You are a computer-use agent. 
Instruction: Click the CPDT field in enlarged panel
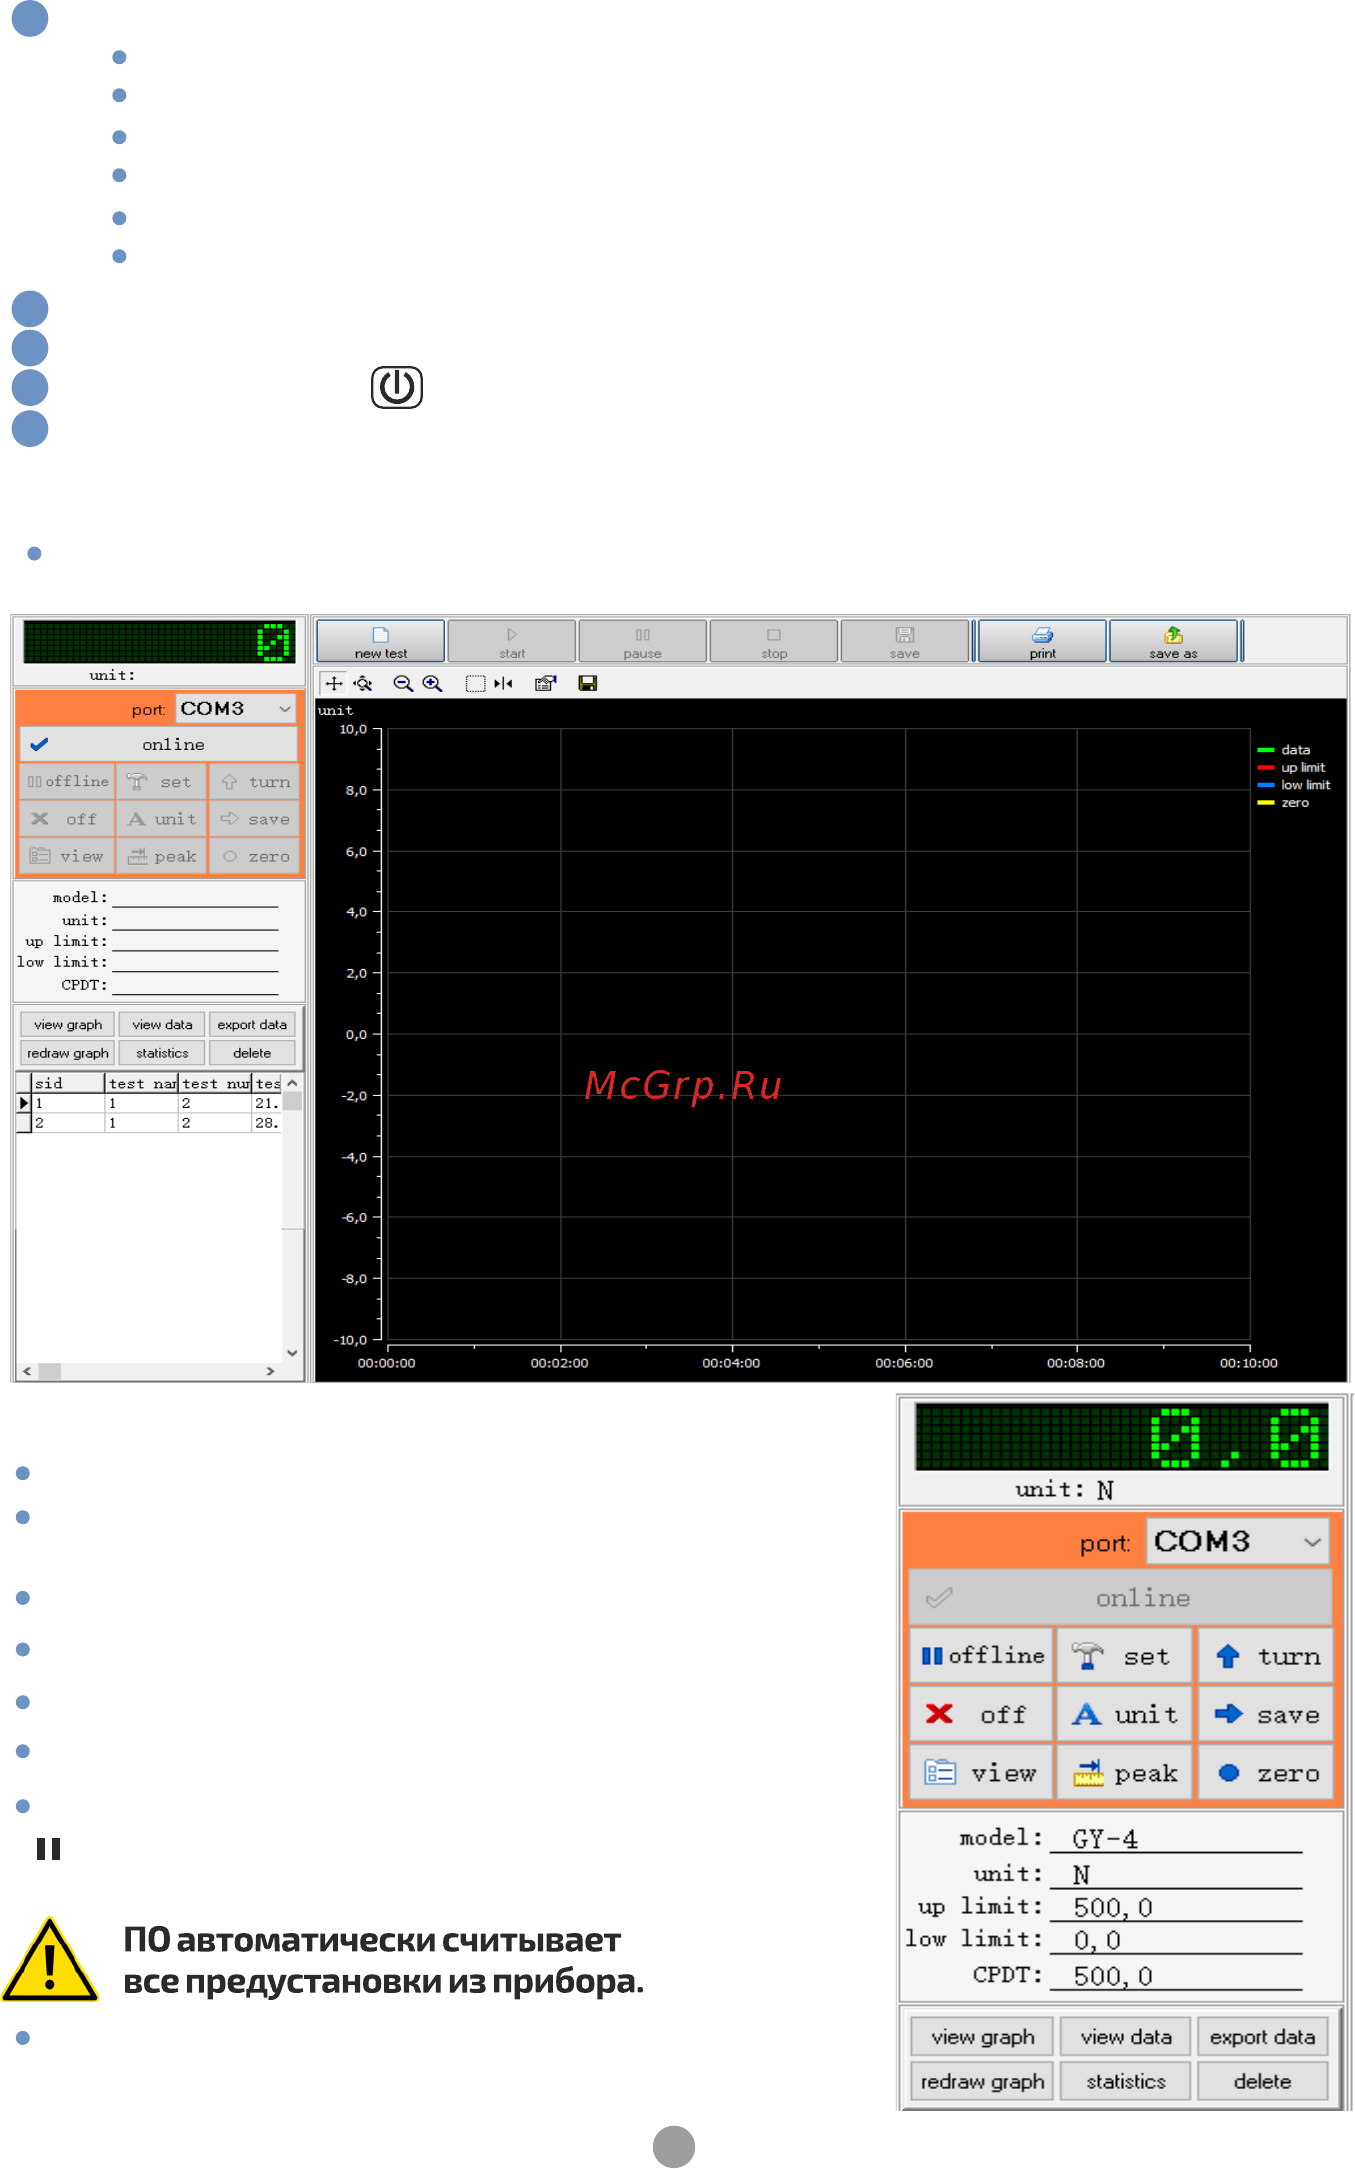[x=1176, y=1975]
